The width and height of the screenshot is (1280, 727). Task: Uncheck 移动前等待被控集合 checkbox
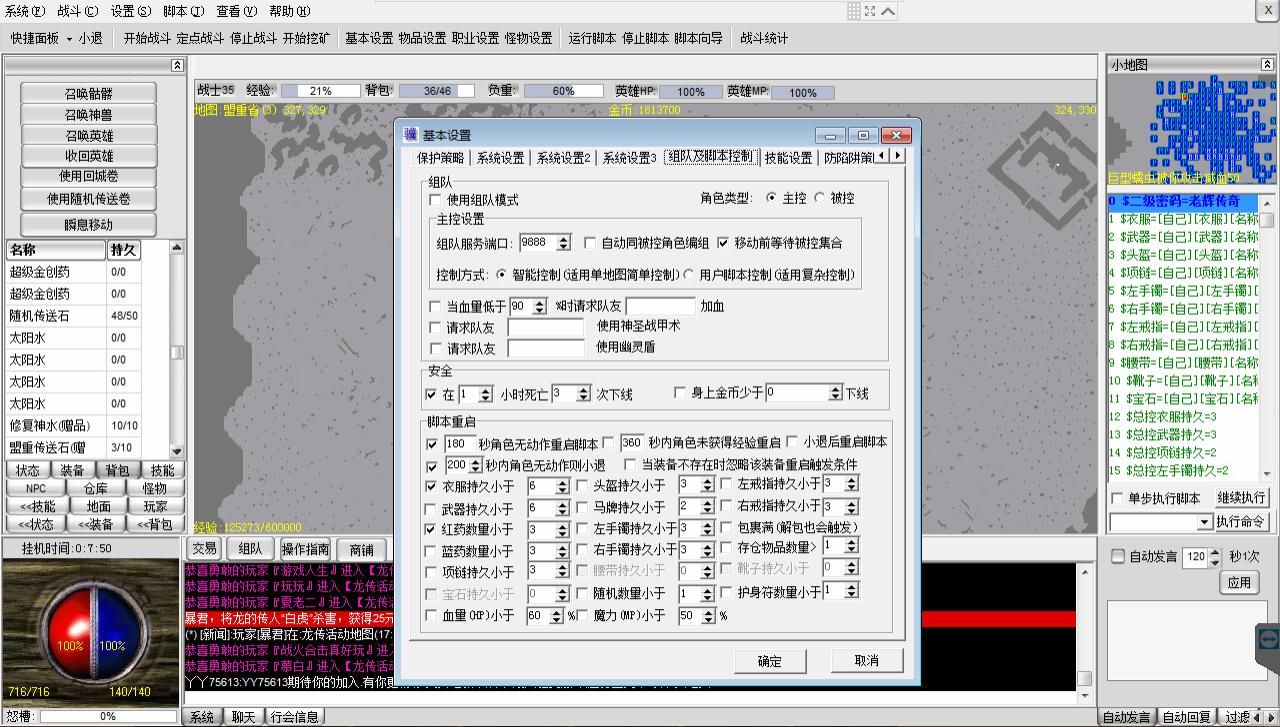(723, 243)
